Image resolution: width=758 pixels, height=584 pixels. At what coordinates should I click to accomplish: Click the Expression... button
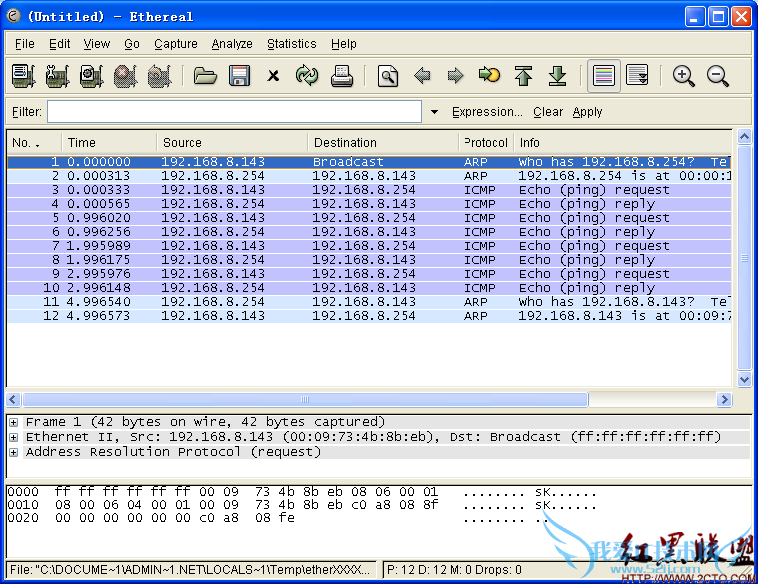(487, 112)
